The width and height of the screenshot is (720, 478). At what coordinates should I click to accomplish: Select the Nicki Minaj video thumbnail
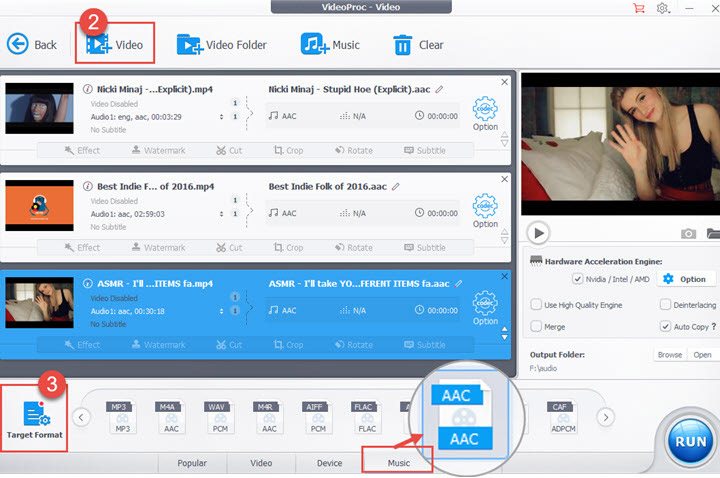point(39,108)
